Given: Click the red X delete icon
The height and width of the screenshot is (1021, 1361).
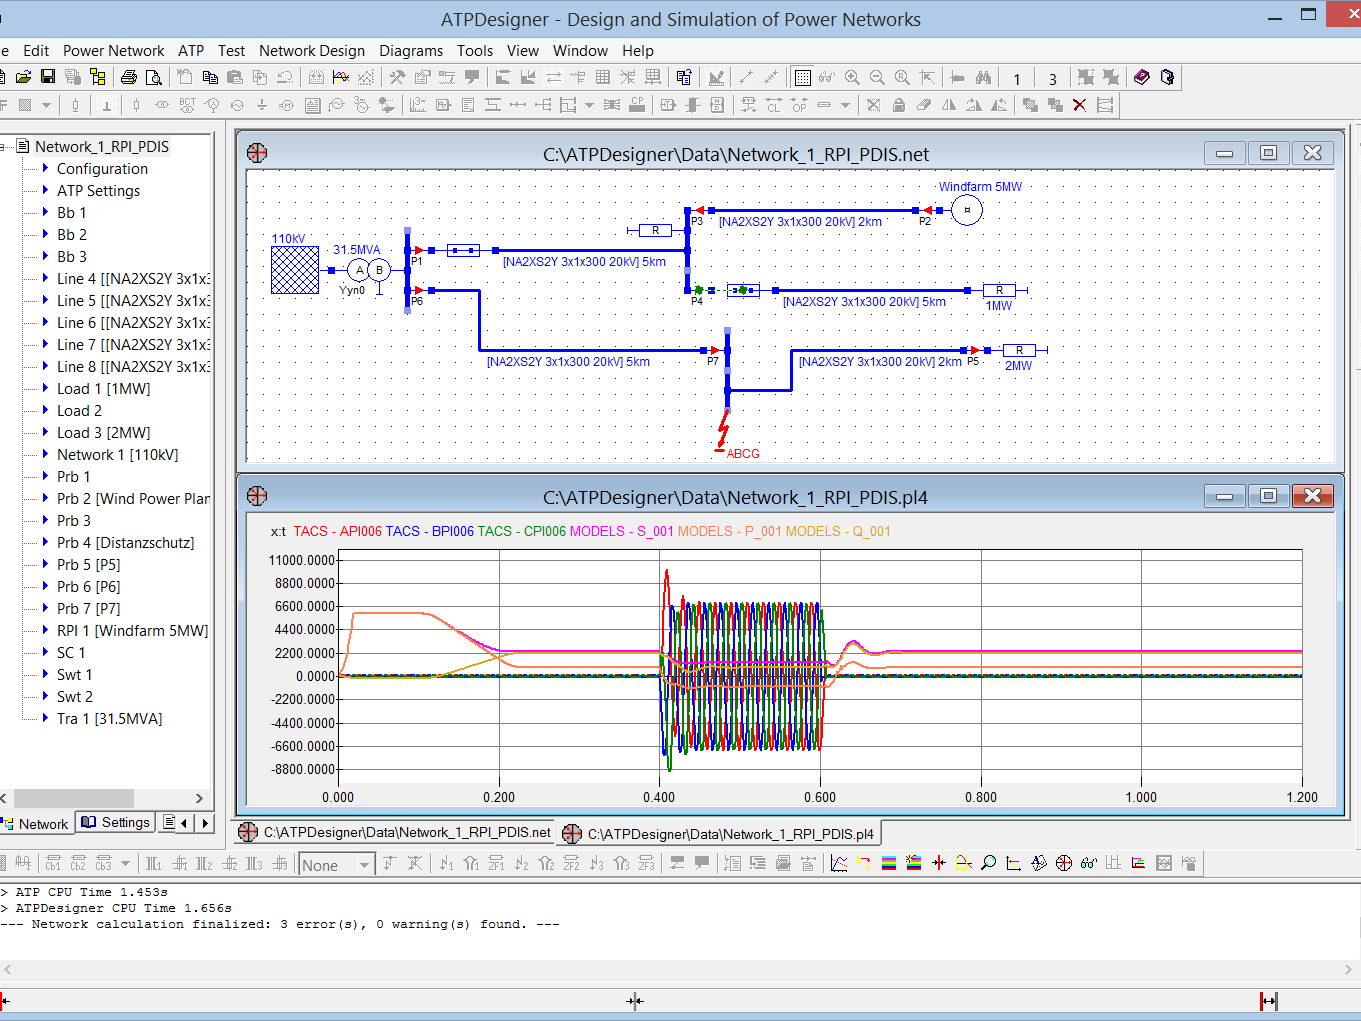Looking at the screenshot, I should tap(1079, 105).
